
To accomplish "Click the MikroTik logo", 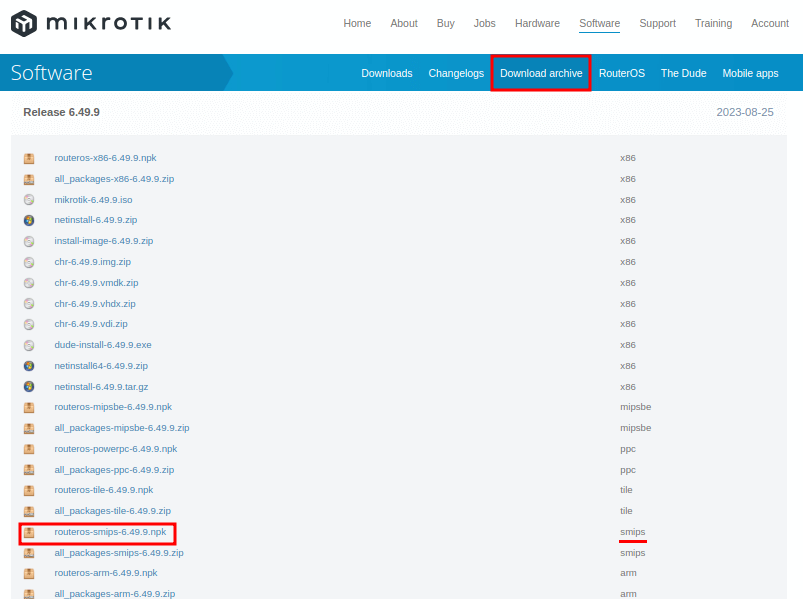I will 91,22.
